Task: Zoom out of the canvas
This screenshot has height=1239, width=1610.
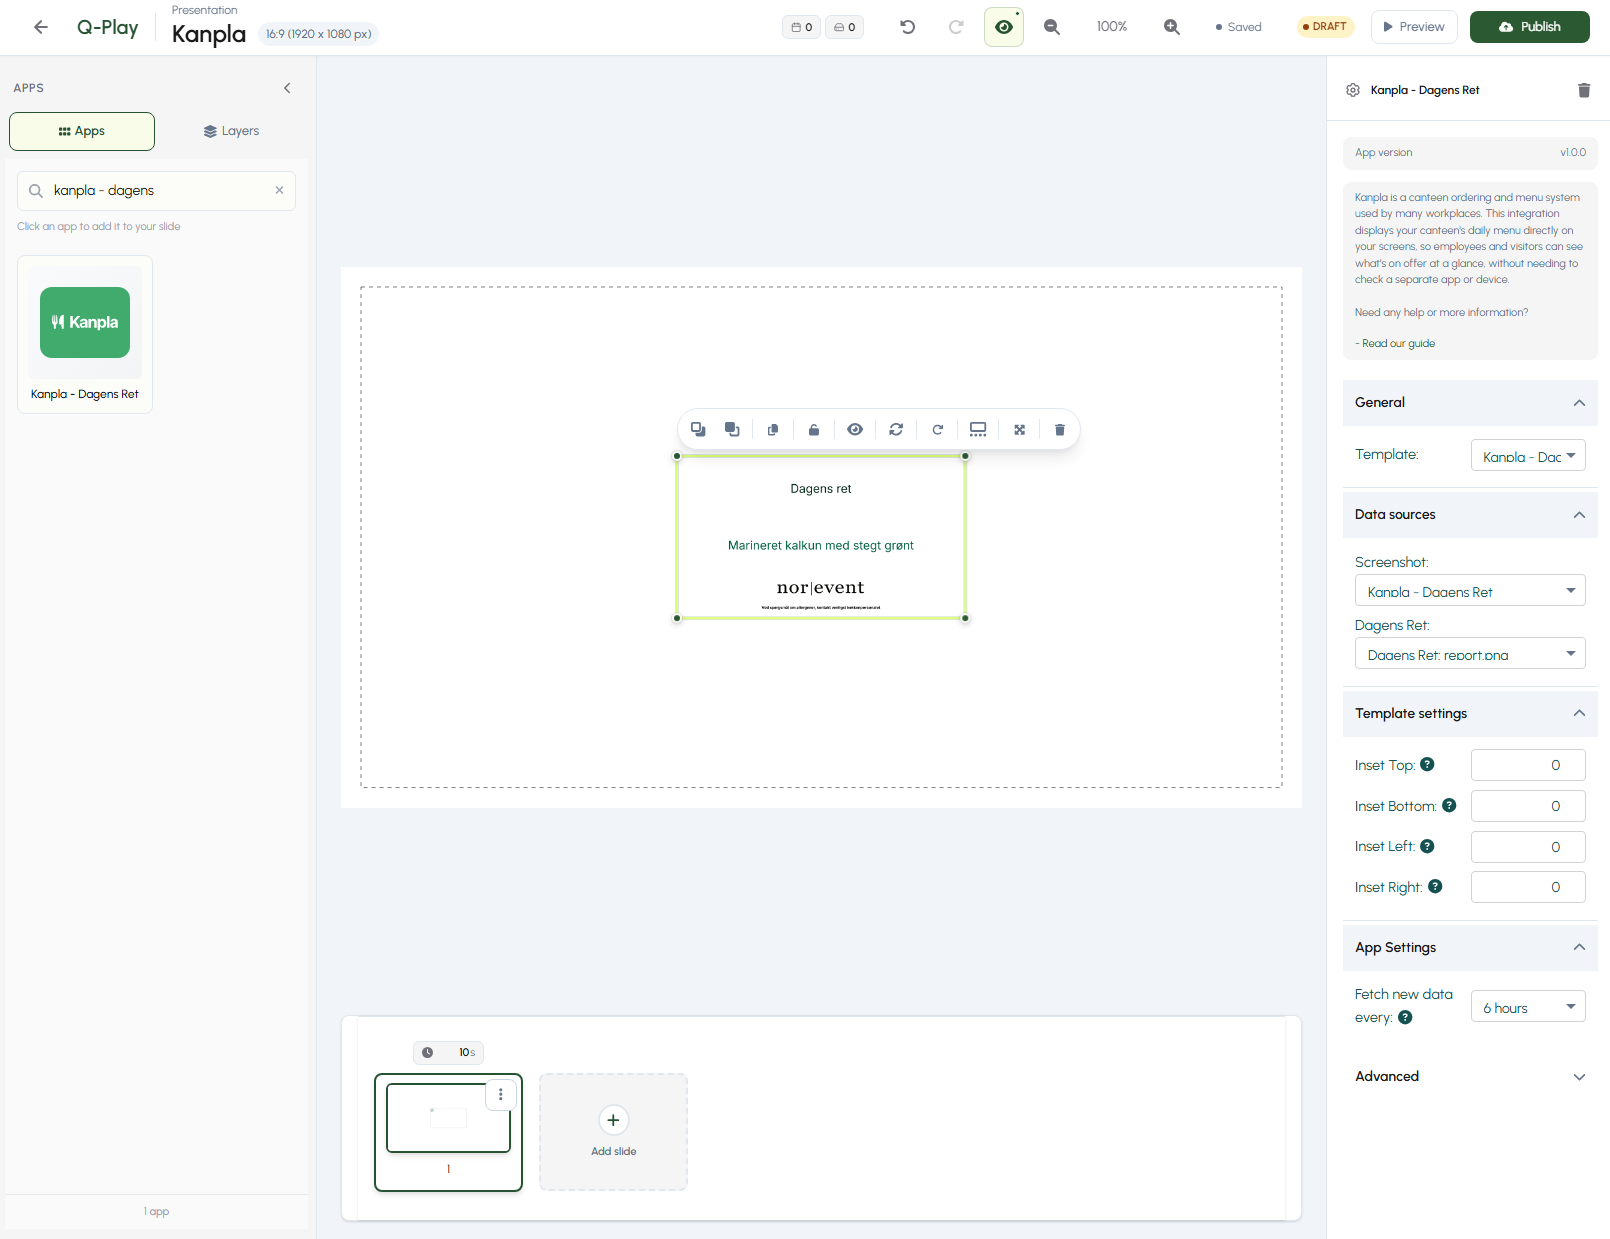Action: tap(1052, 27)
